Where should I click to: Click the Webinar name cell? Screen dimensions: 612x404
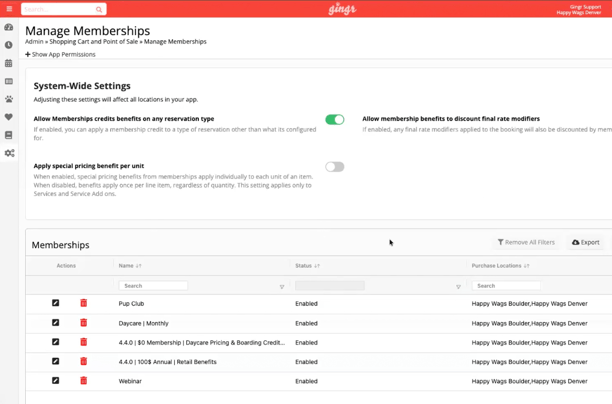point(130,381)
